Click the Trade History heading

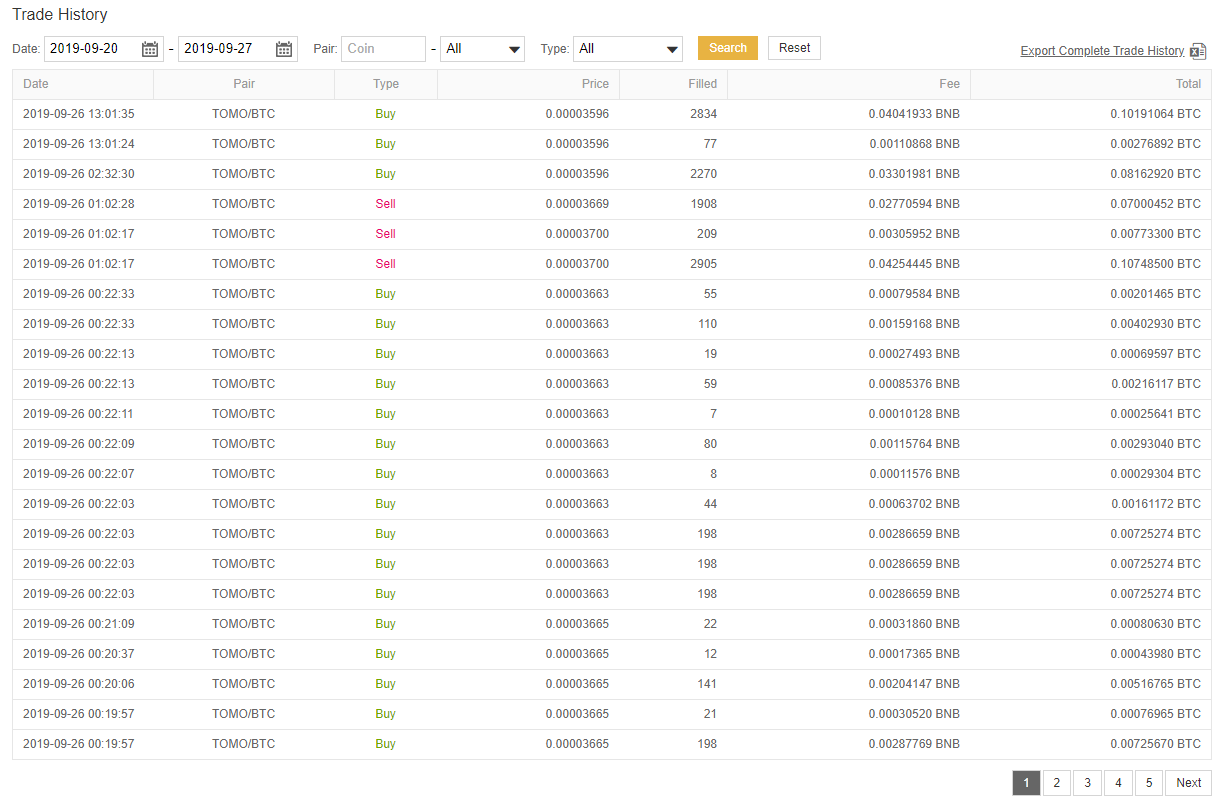tap(60, 15)
